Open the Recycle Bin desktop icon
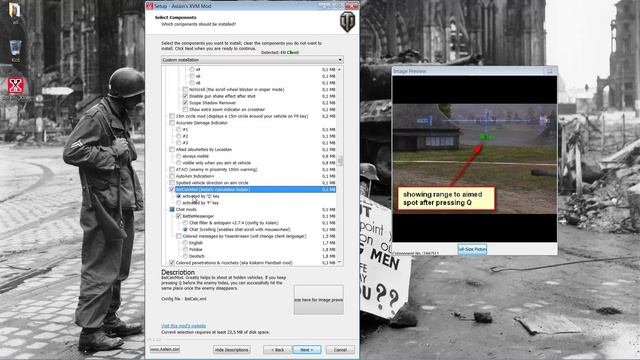 coord(15,48)
